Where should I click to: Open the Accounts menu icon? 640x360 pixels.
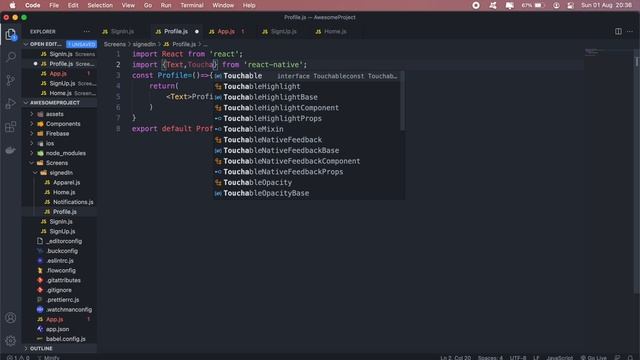pyautogui.click(x=11, y=318)
